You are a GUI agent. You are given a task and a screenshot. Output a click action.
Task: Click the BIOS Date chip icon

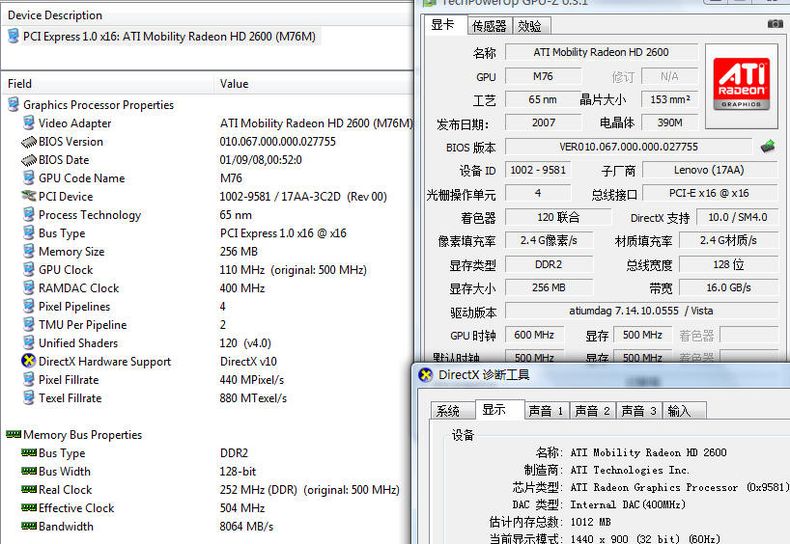(x=29, y=160)
